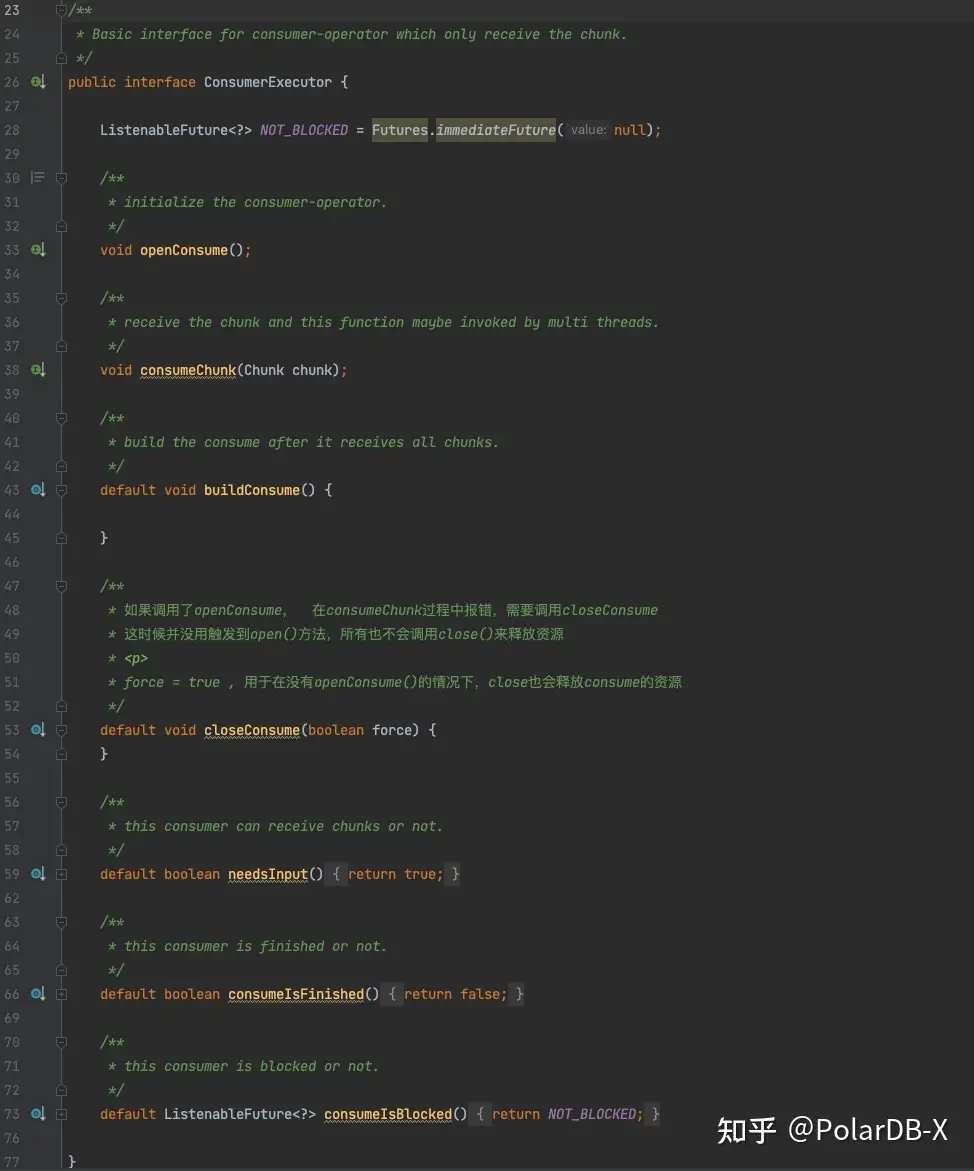This screenshot has width=974, height=1171.
Task: Collapse the Chinese Javadoc fold at line 47
Action: [62, 586]
